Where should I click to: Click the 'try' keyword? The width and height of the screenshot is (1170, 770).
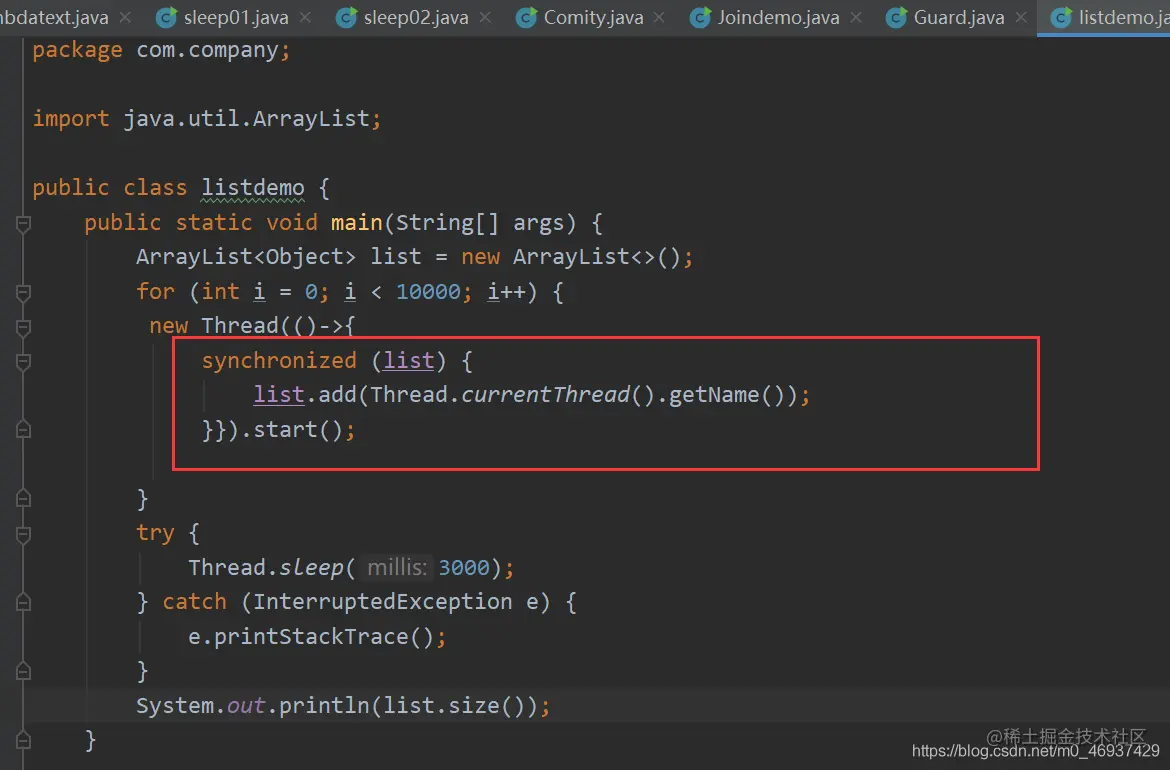(x=155, y=533)
